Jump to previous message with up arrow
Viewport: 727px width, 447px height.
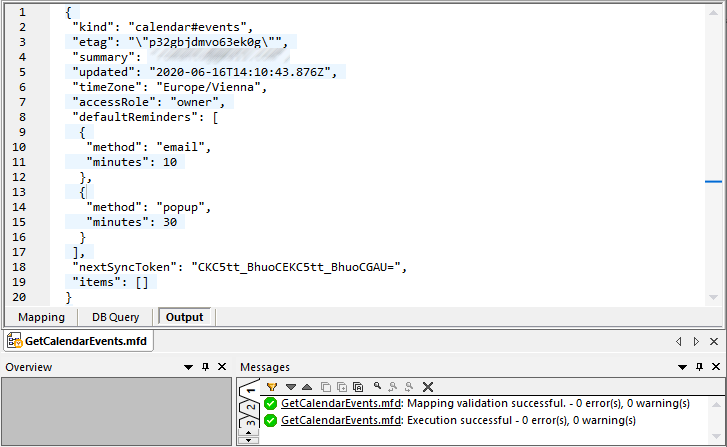pyautogui.click(x=307, y=386)
